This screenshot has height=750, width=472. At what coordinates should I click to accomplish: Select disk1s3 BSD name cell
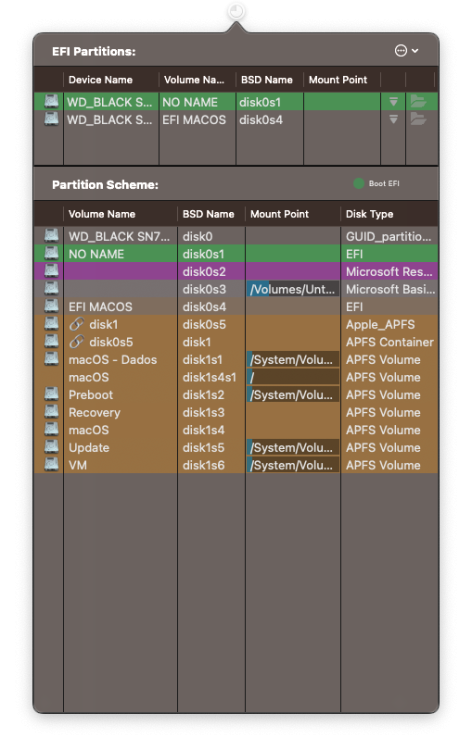point(203,413)
